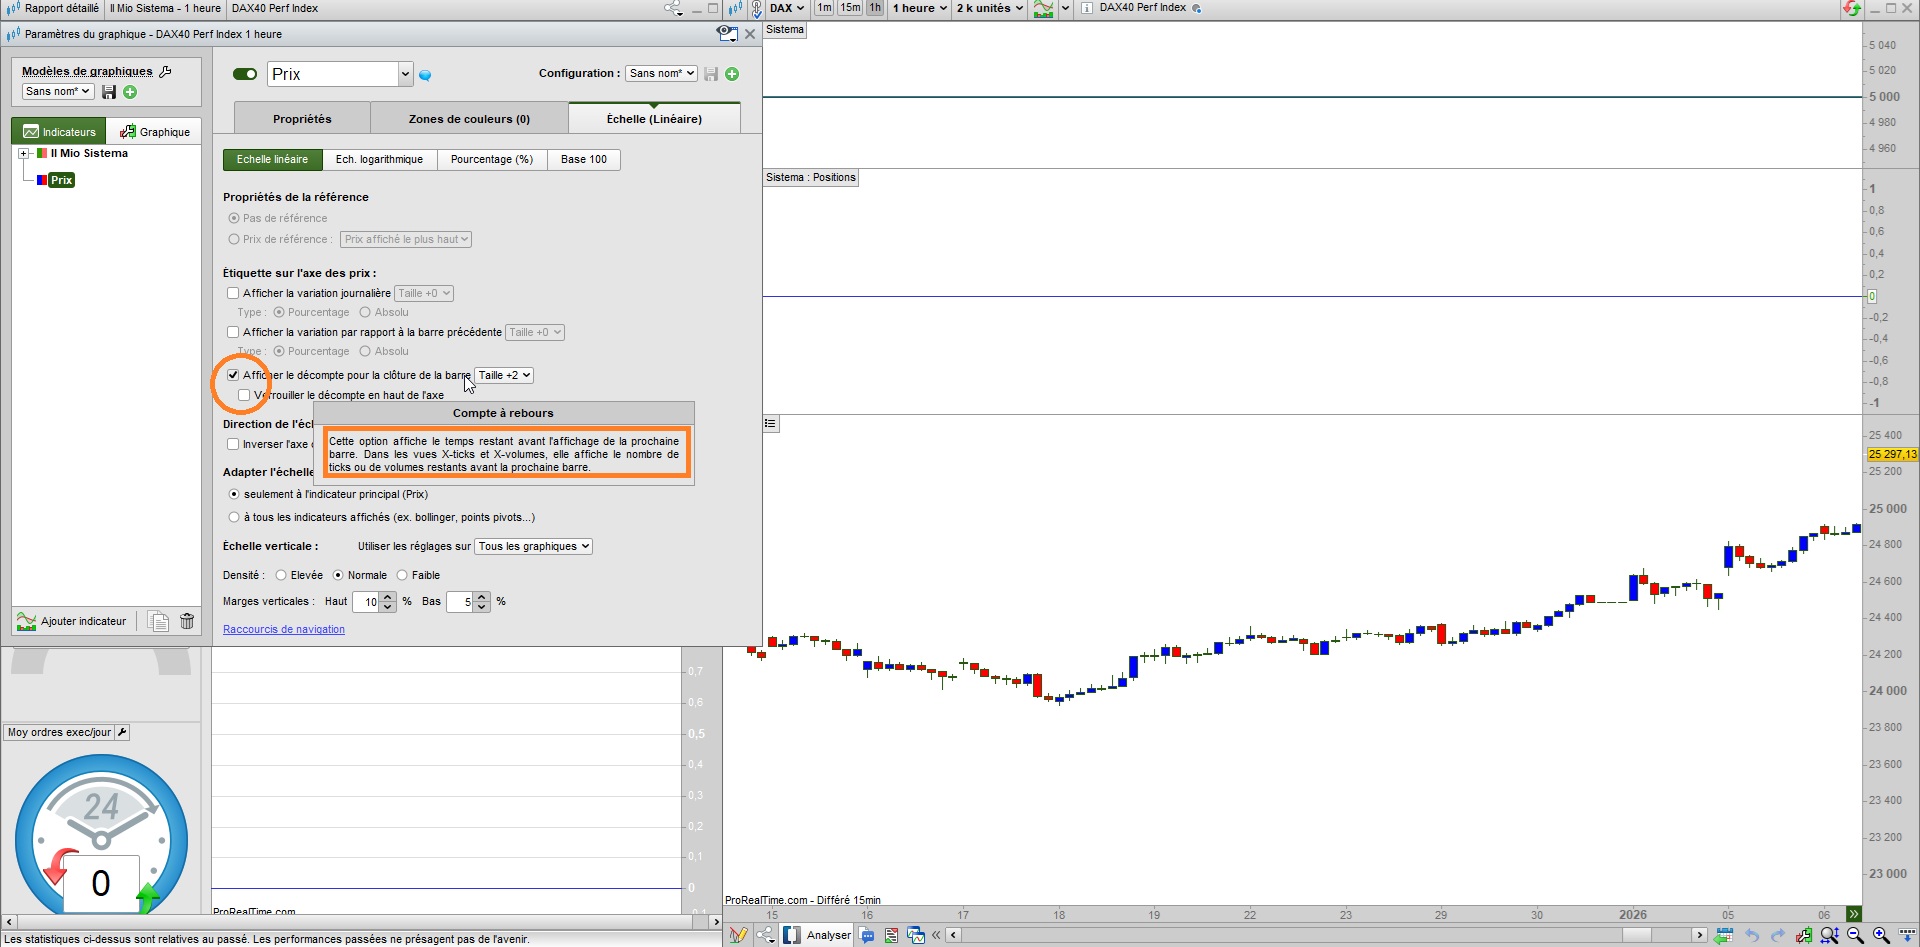Switch to the Propriétés tab
Screen dimensions: 1920x947
coord(302,119)
